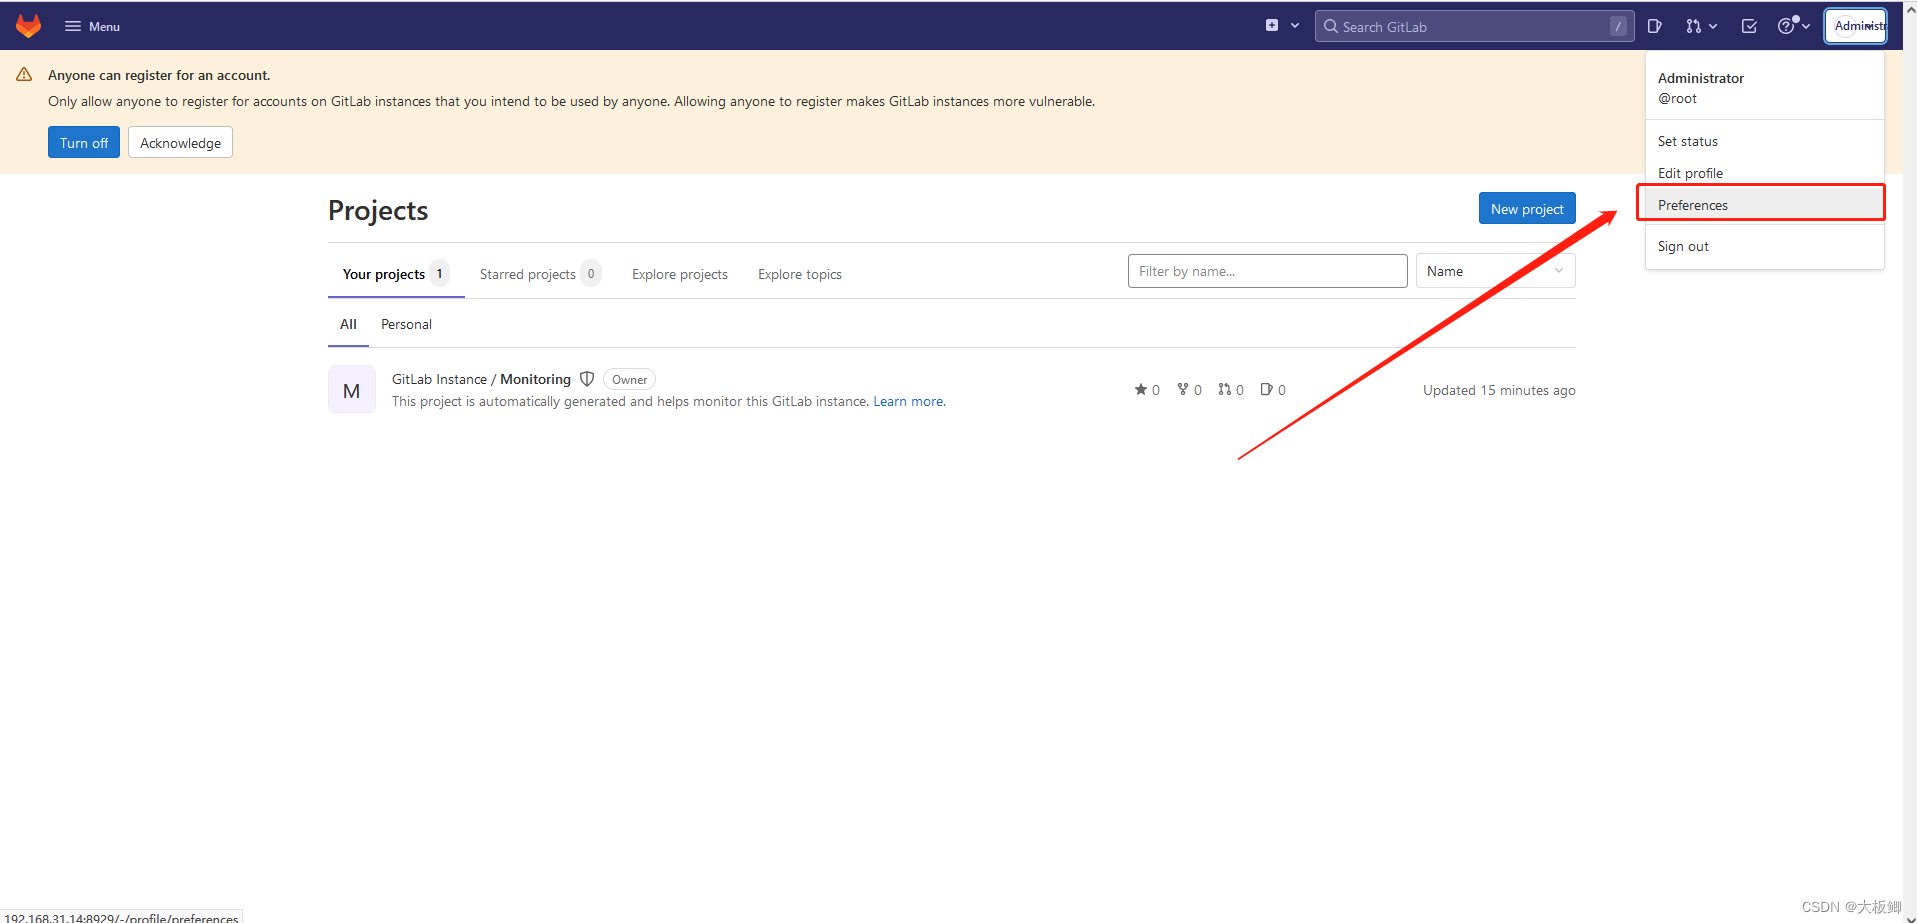The height and width of the screenshot is (923, 1917).
Task: Switch to Your projects tab
Action: tap(396, 273)
